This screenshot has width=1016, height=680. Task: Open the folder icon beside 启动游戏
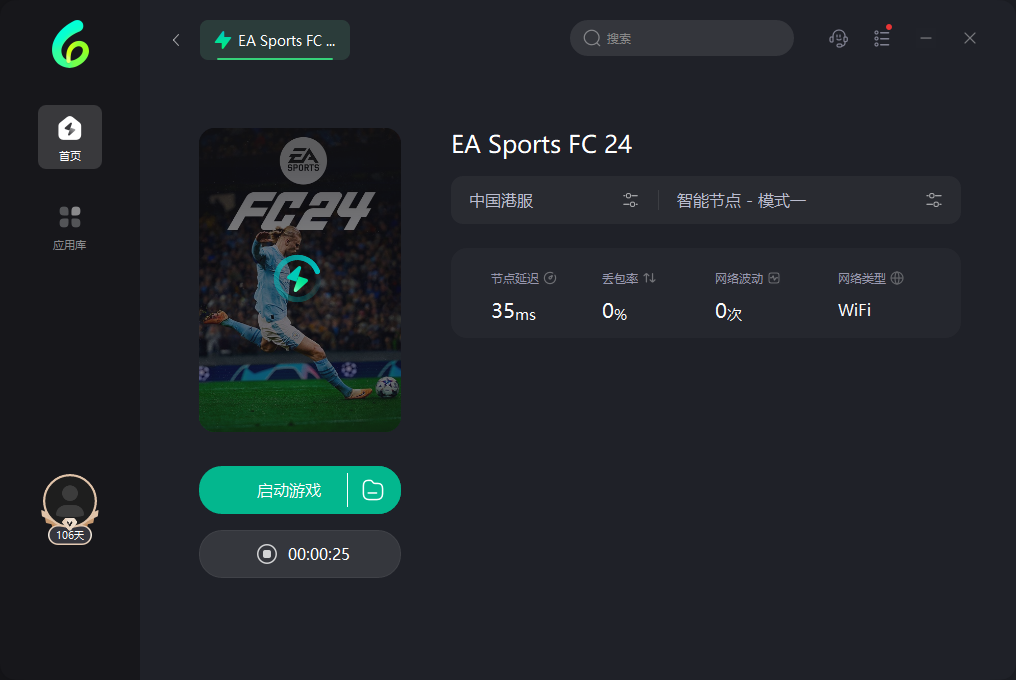pos(373,490)
